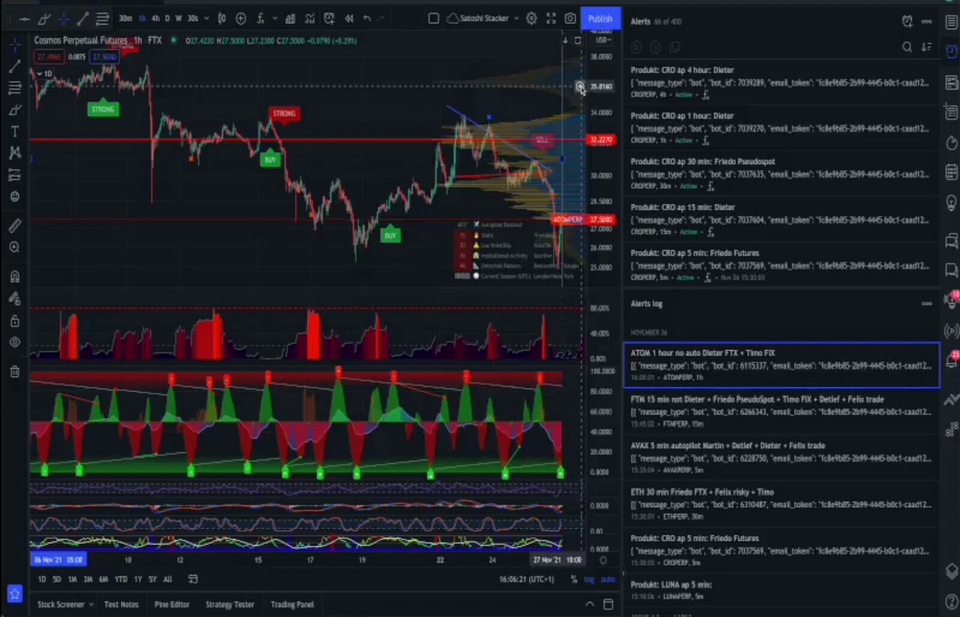Open the Trading Panel tab
Viewport: 960px width, 617px height.
(293, 605)
